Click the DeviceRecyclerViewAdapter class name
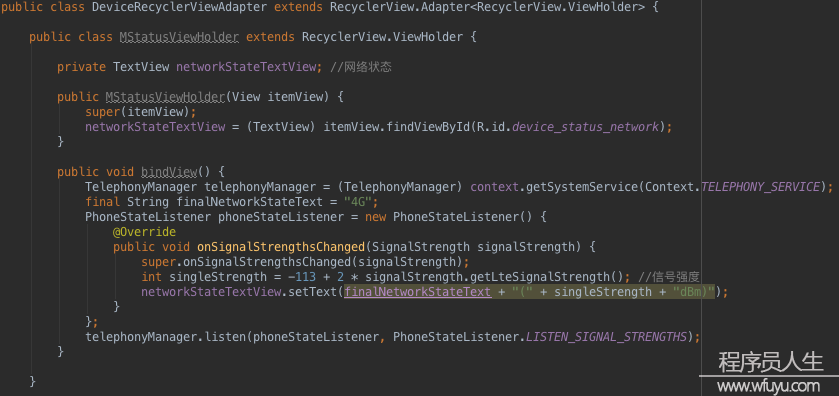 coord(180,7)
